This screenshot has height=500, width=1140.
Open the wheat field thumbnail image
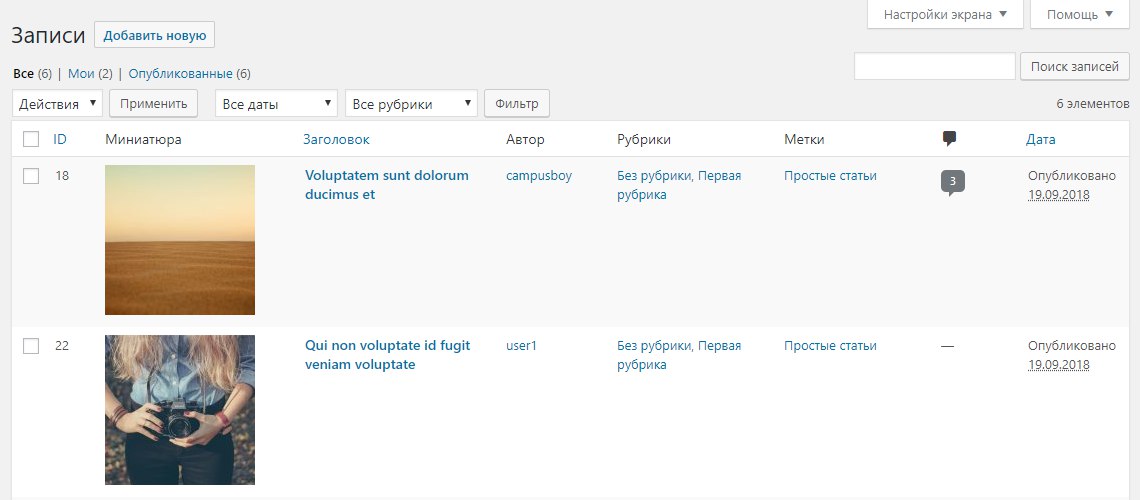click(x=180, y=240)
